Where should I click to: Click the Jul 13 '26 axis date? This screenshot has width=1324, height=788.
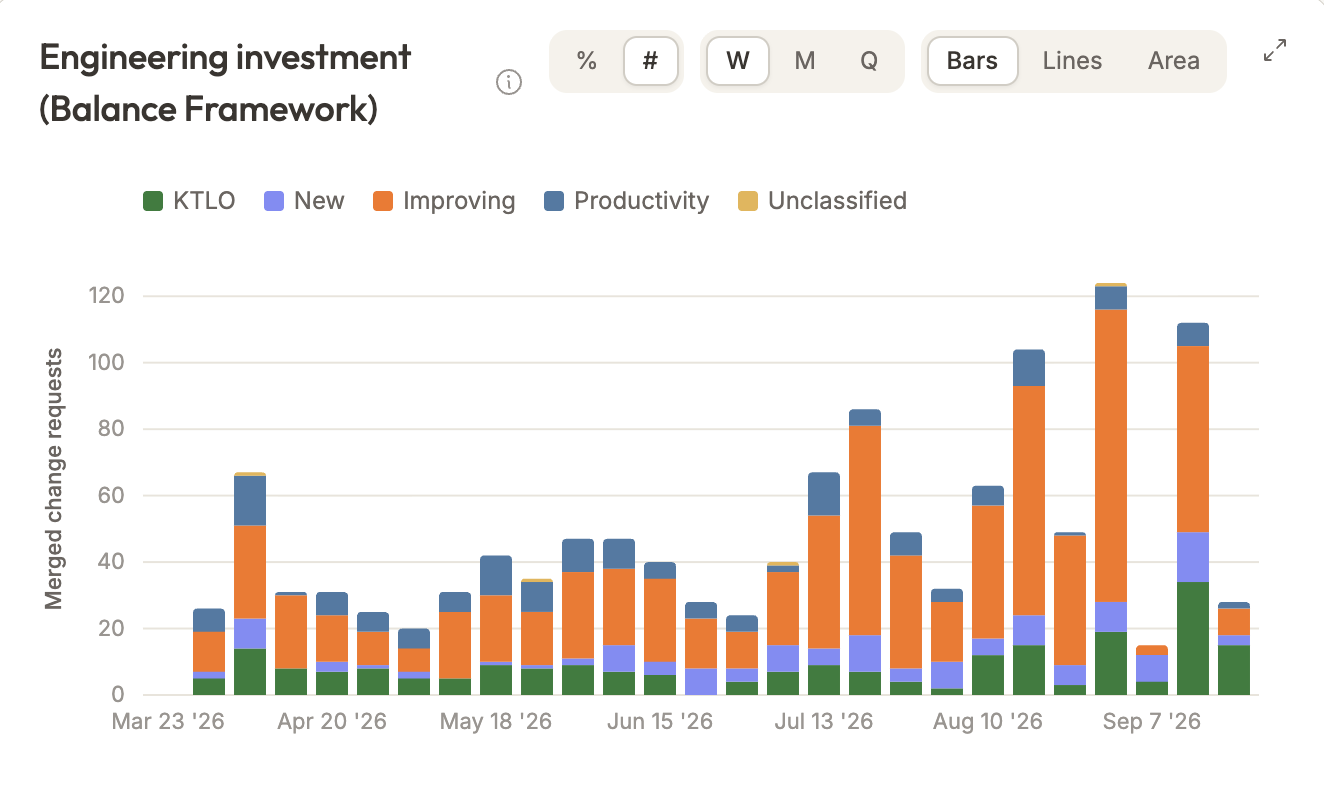coord(823,721)
